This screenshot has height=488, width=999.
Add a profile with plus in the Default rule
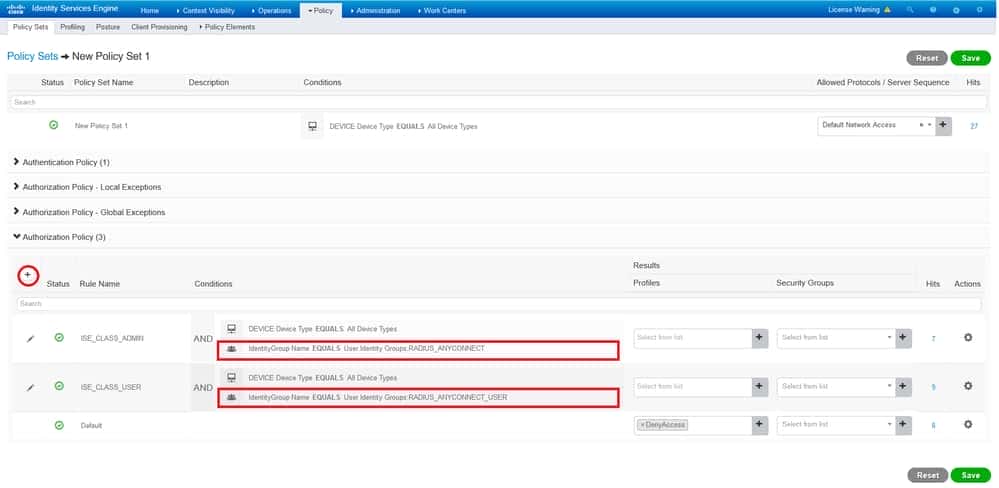[759, 425]
